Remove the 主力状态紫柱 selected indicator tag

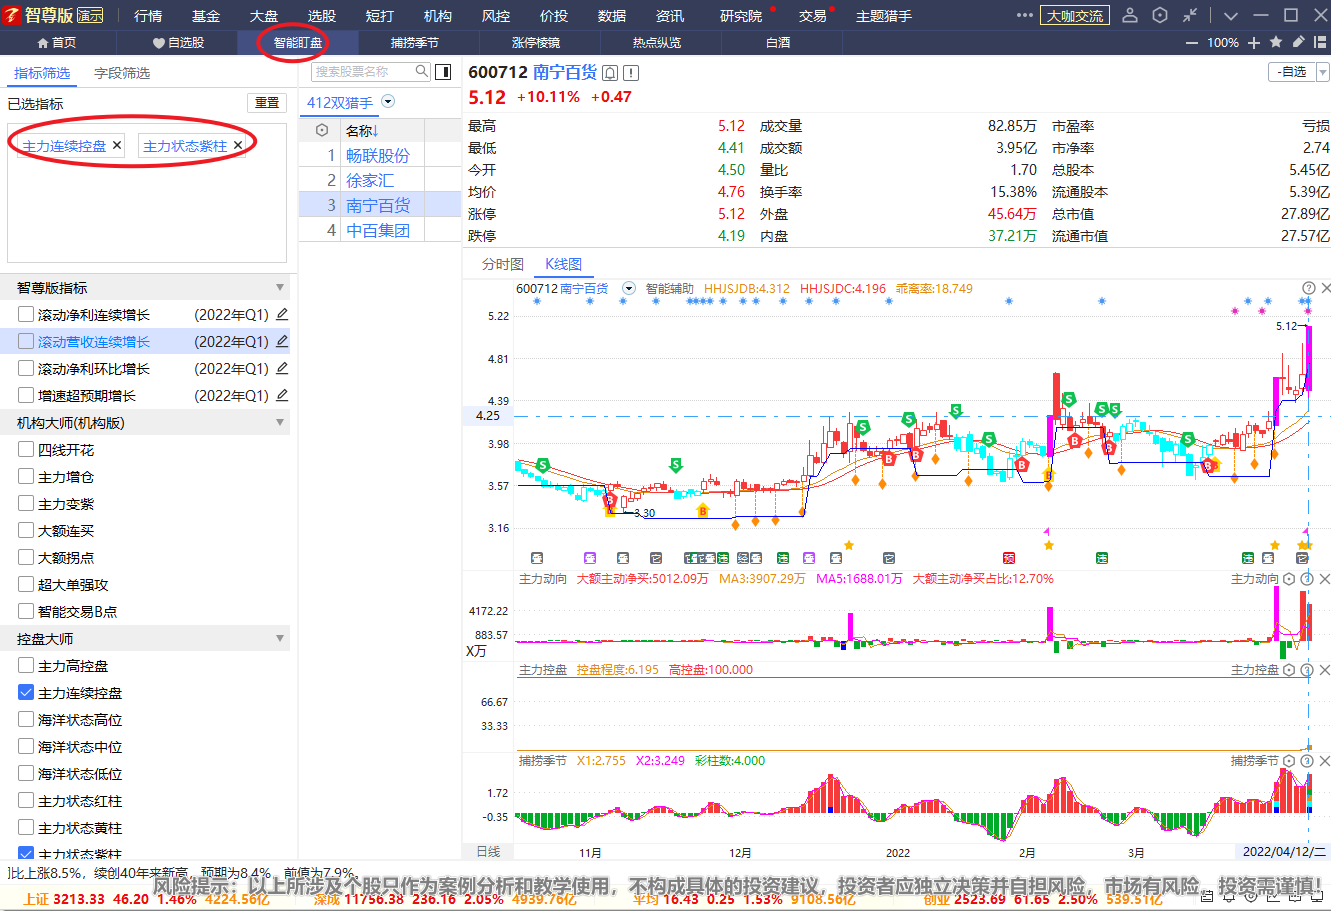[x=238, y=145]
